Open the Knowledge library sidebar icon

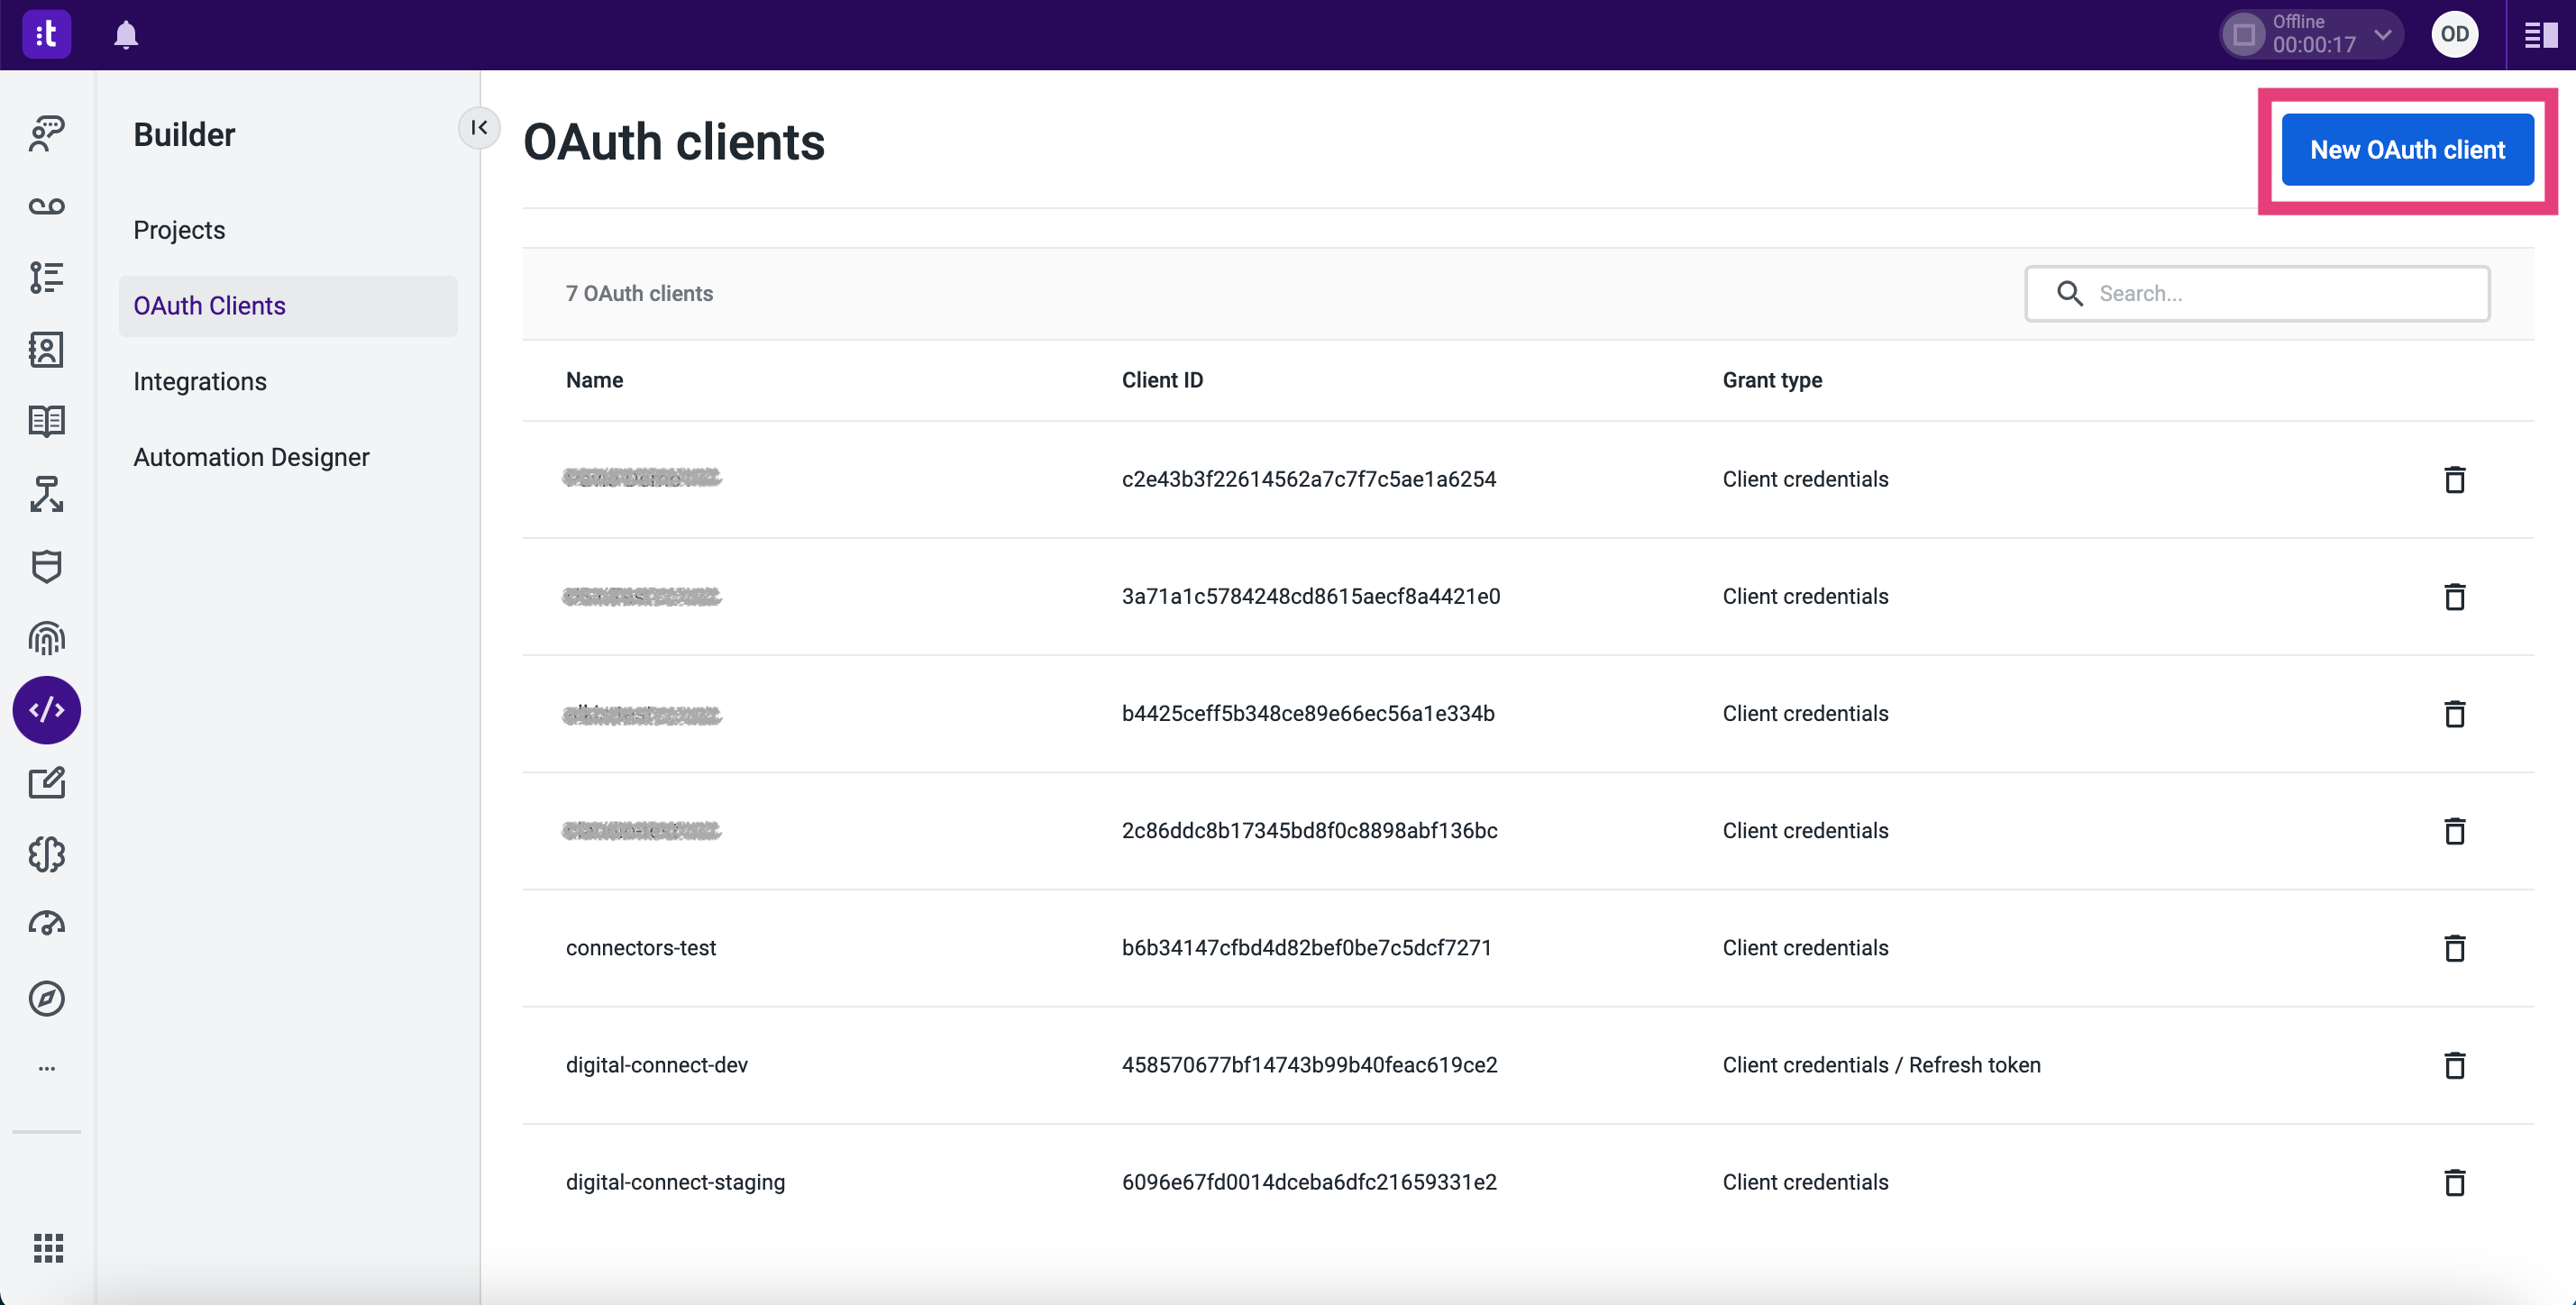tap(46, 421)
